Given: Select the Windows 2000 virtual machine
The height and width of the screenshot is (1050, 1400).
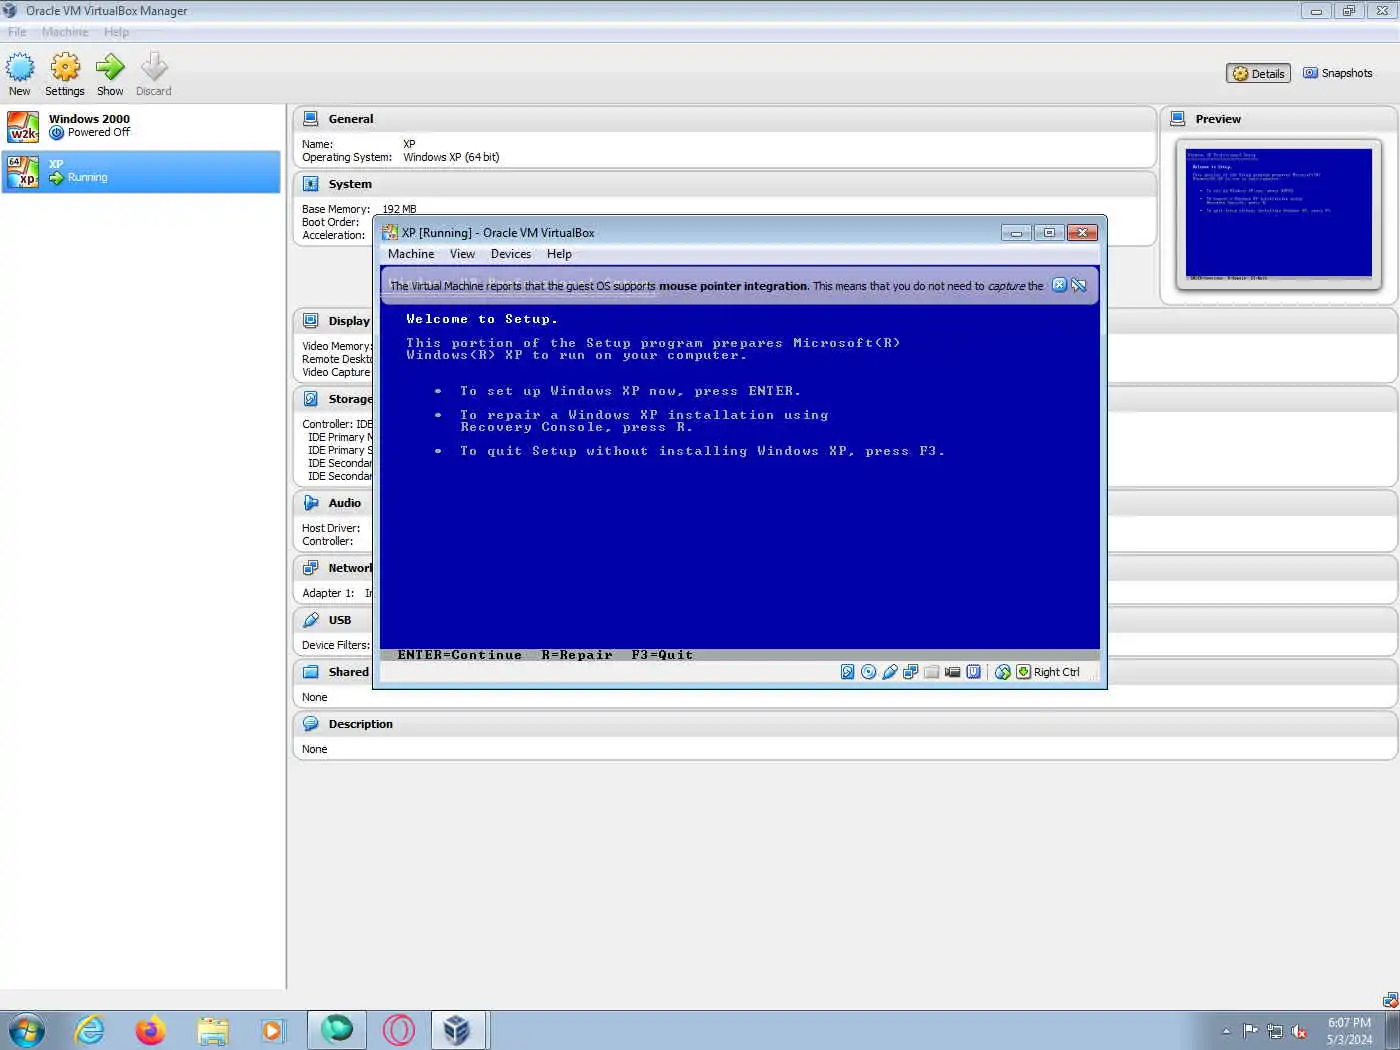Looking at the screenshot, I should tap(141, 126).
